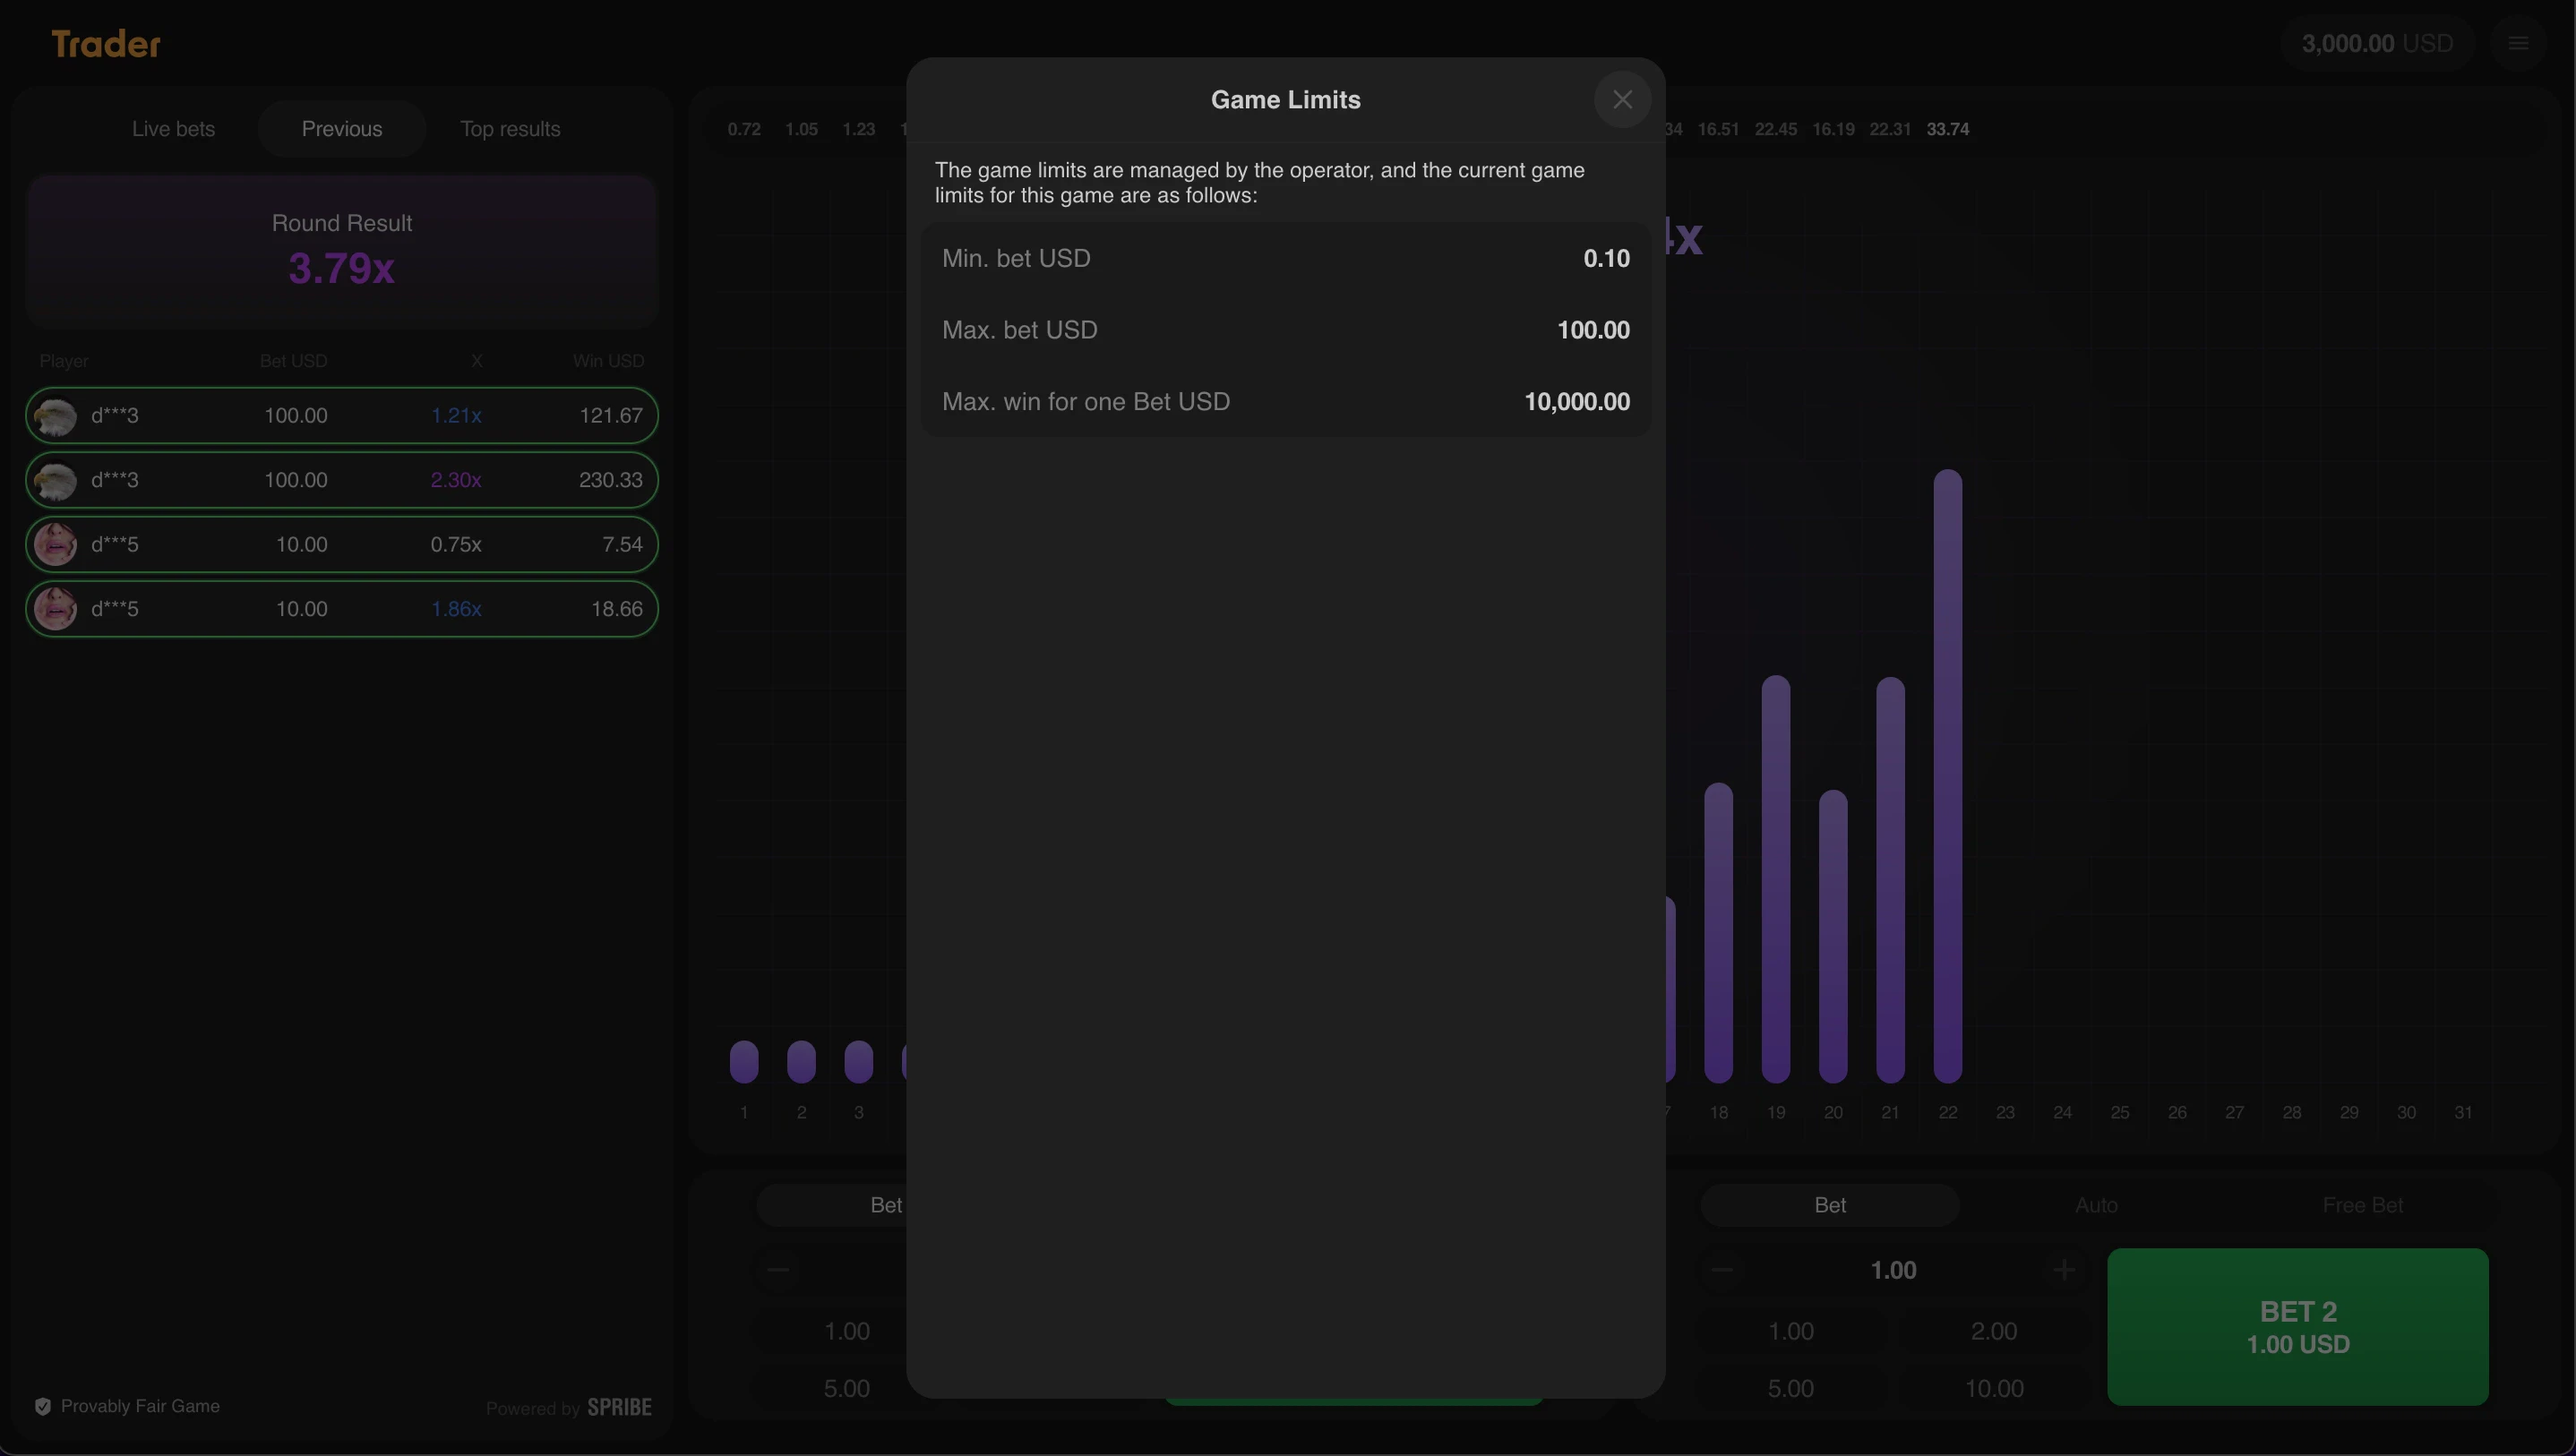Click chart bar number 21
The image size is (2576, 1456).
pyautogui.click(x=1890, y=880)
